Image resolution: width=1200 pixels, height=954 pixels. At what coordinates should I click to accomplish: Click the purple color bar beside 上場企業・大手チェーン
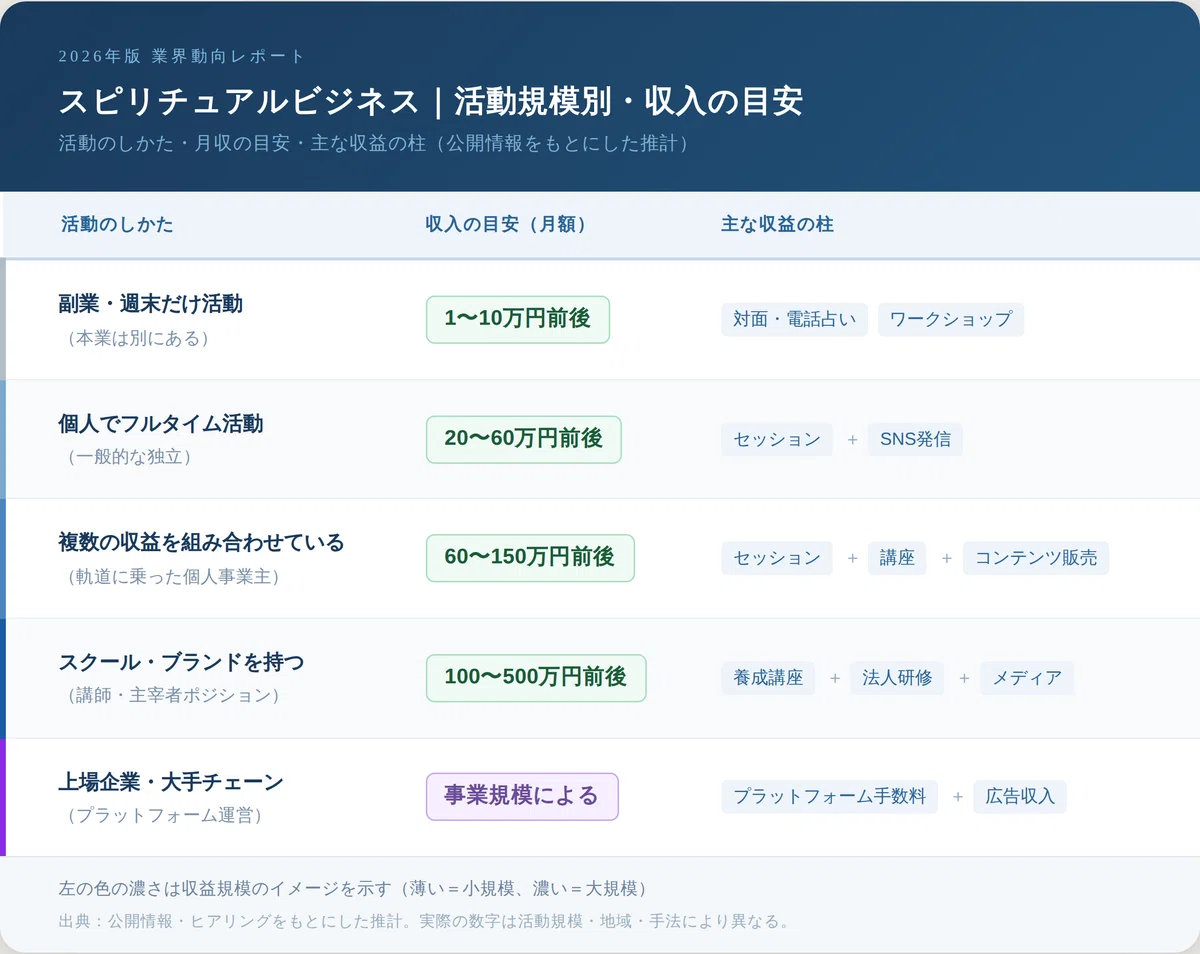coord(3,797)
